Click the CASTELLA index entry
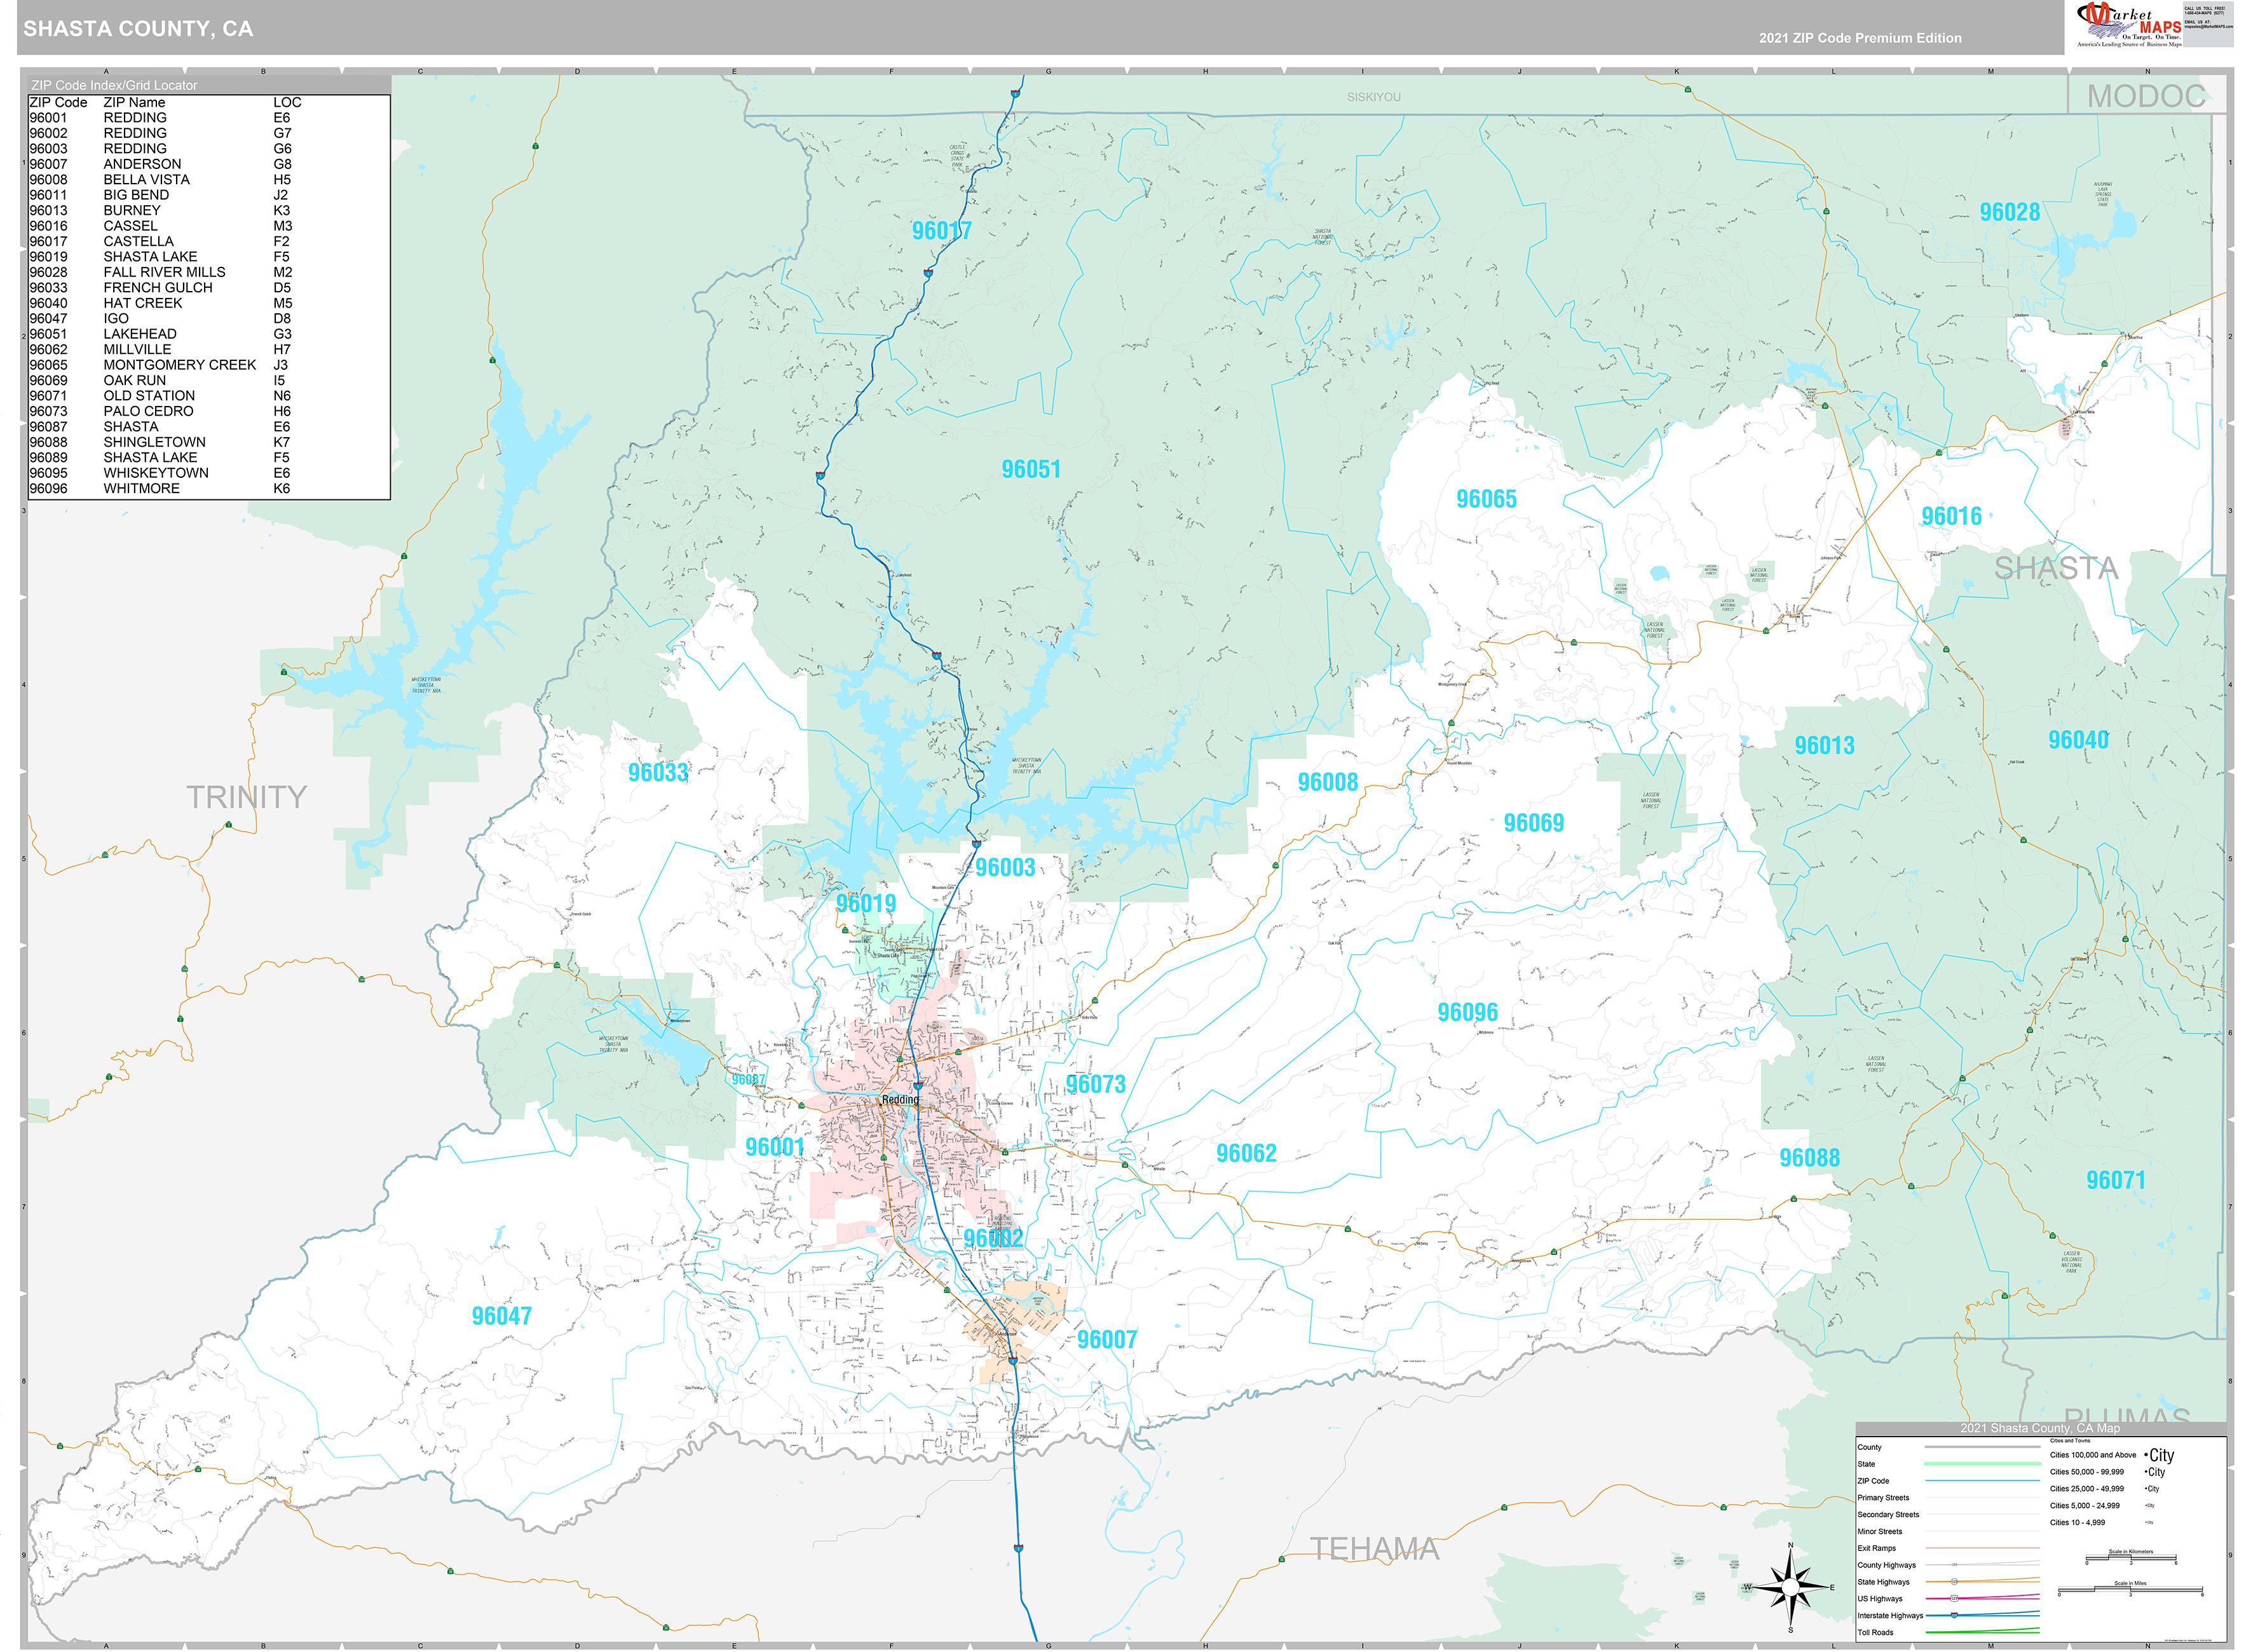 tap(165, 241)
